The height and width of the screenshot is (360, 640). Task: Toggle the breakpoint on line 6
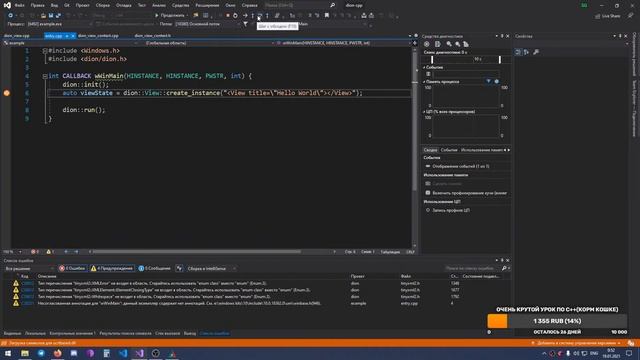(x=7, y=93)
